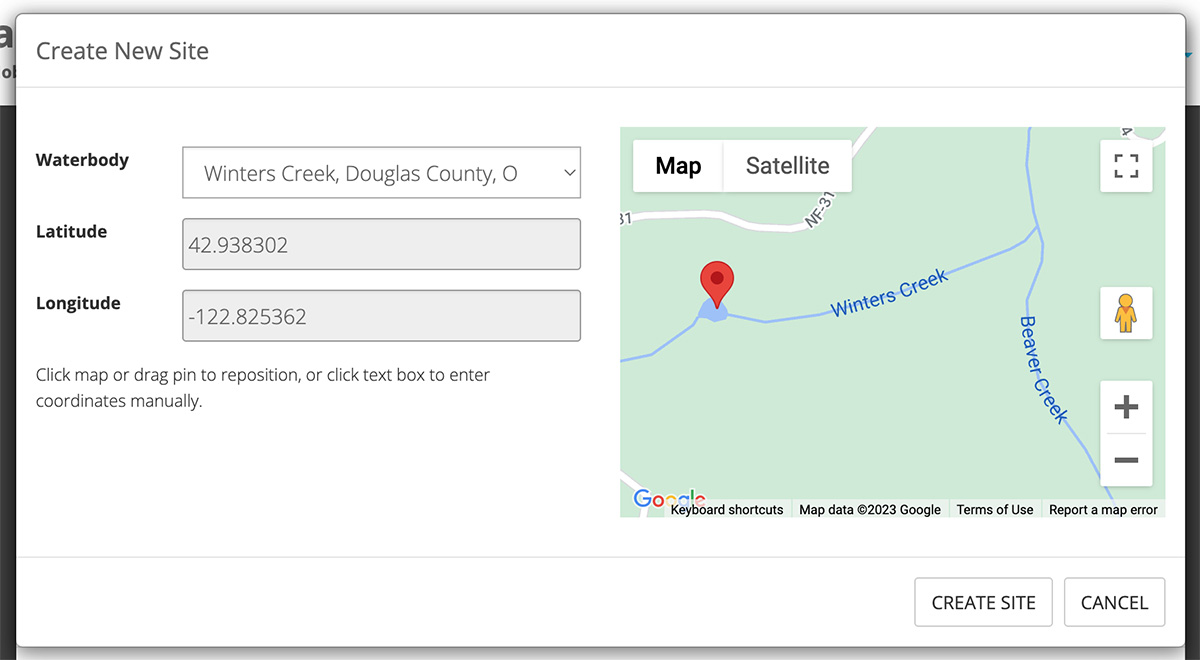Open the Waterbody dropdown
Screen dimensions: 1200x660
[x=381, y=173]
